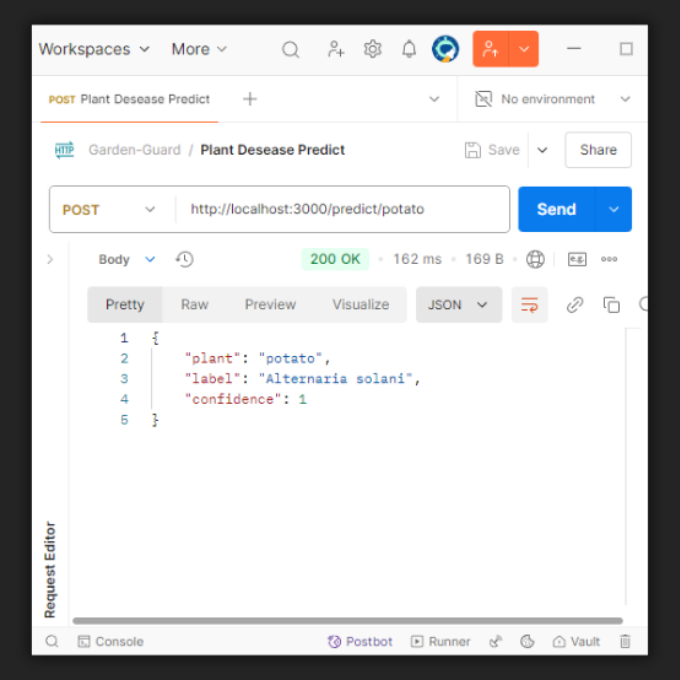This screenshot has height=680, width=680.
Task: Click the network globe icon
Action: [x=536, y=259]
